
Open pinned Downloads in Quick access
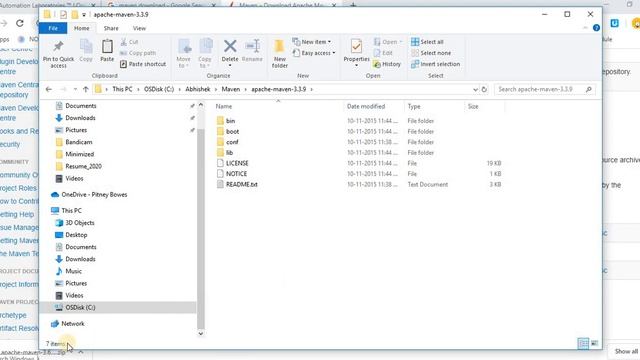pos(80,118)
